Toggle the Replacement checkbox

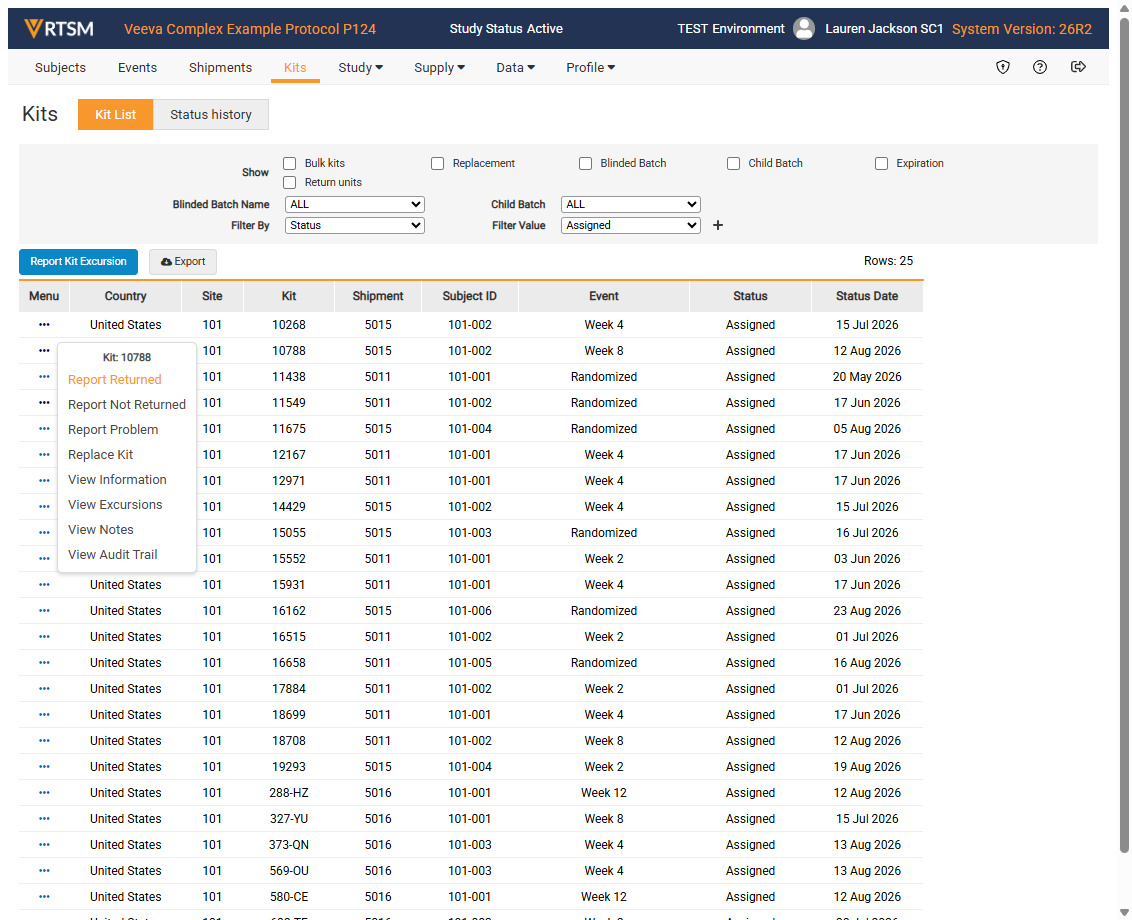pos(437,163)
